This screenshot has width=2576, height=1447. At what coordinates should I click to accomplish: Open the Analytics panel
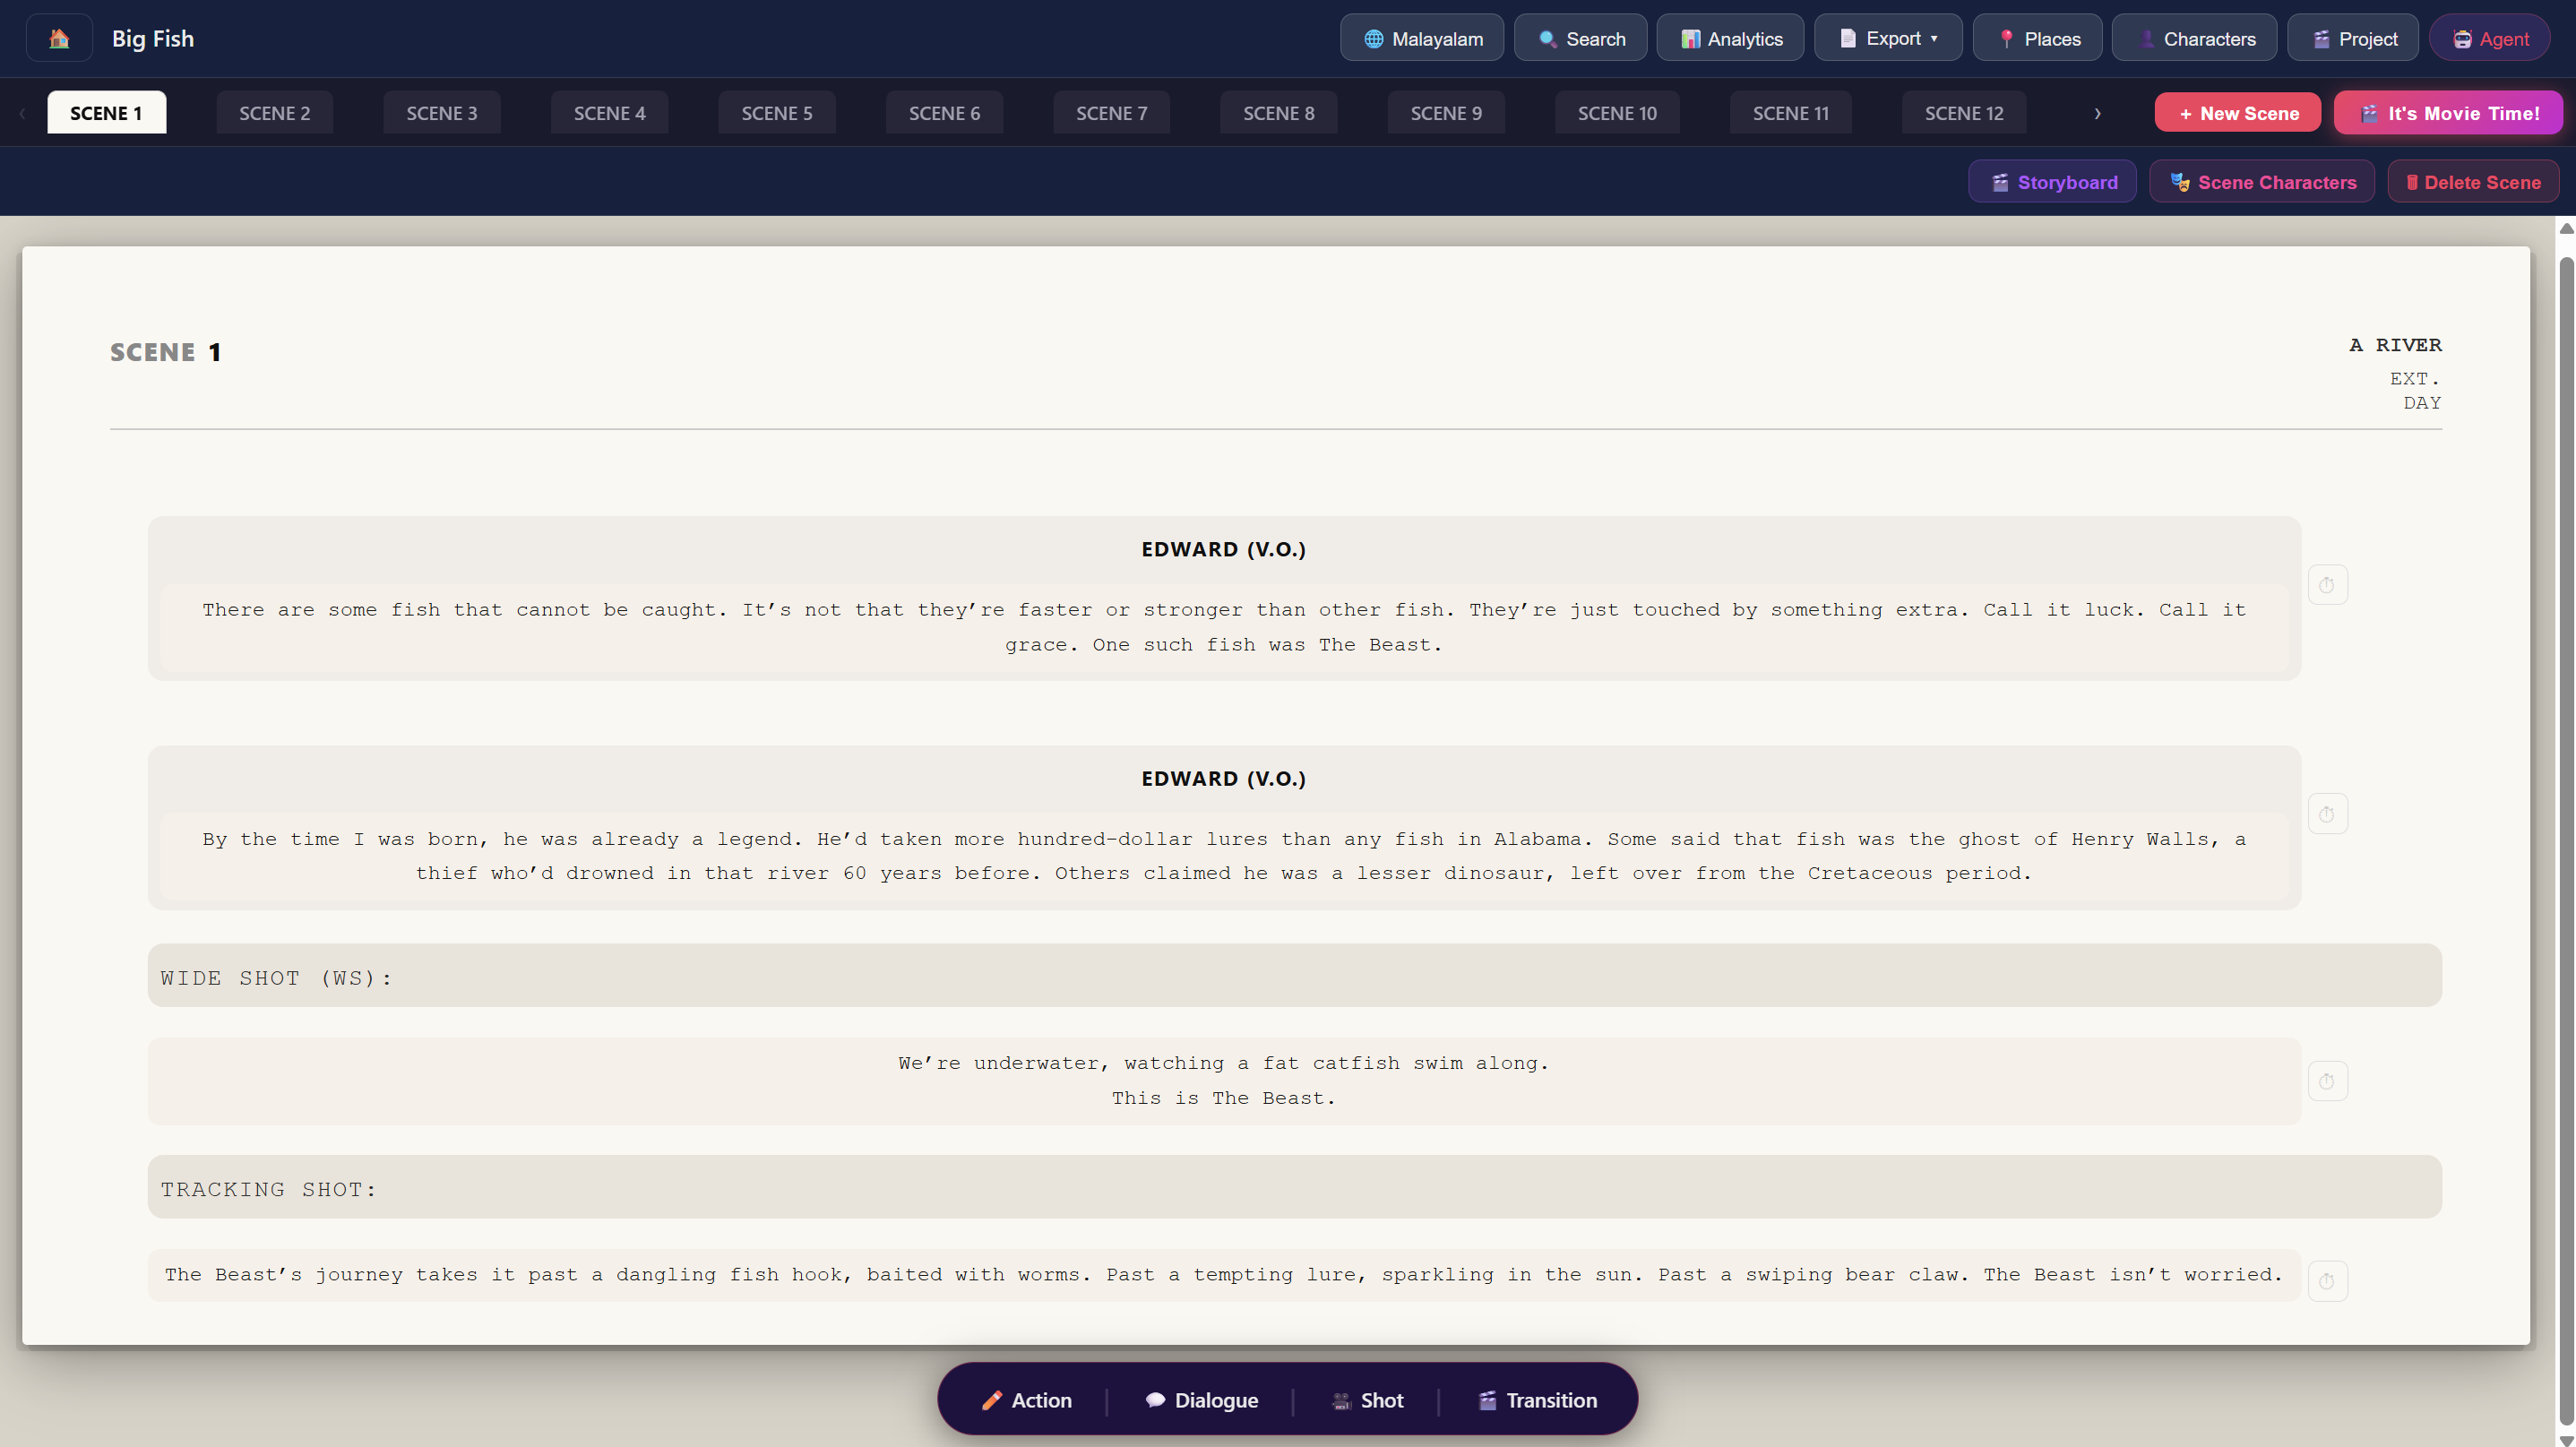tap(1730, 39)
